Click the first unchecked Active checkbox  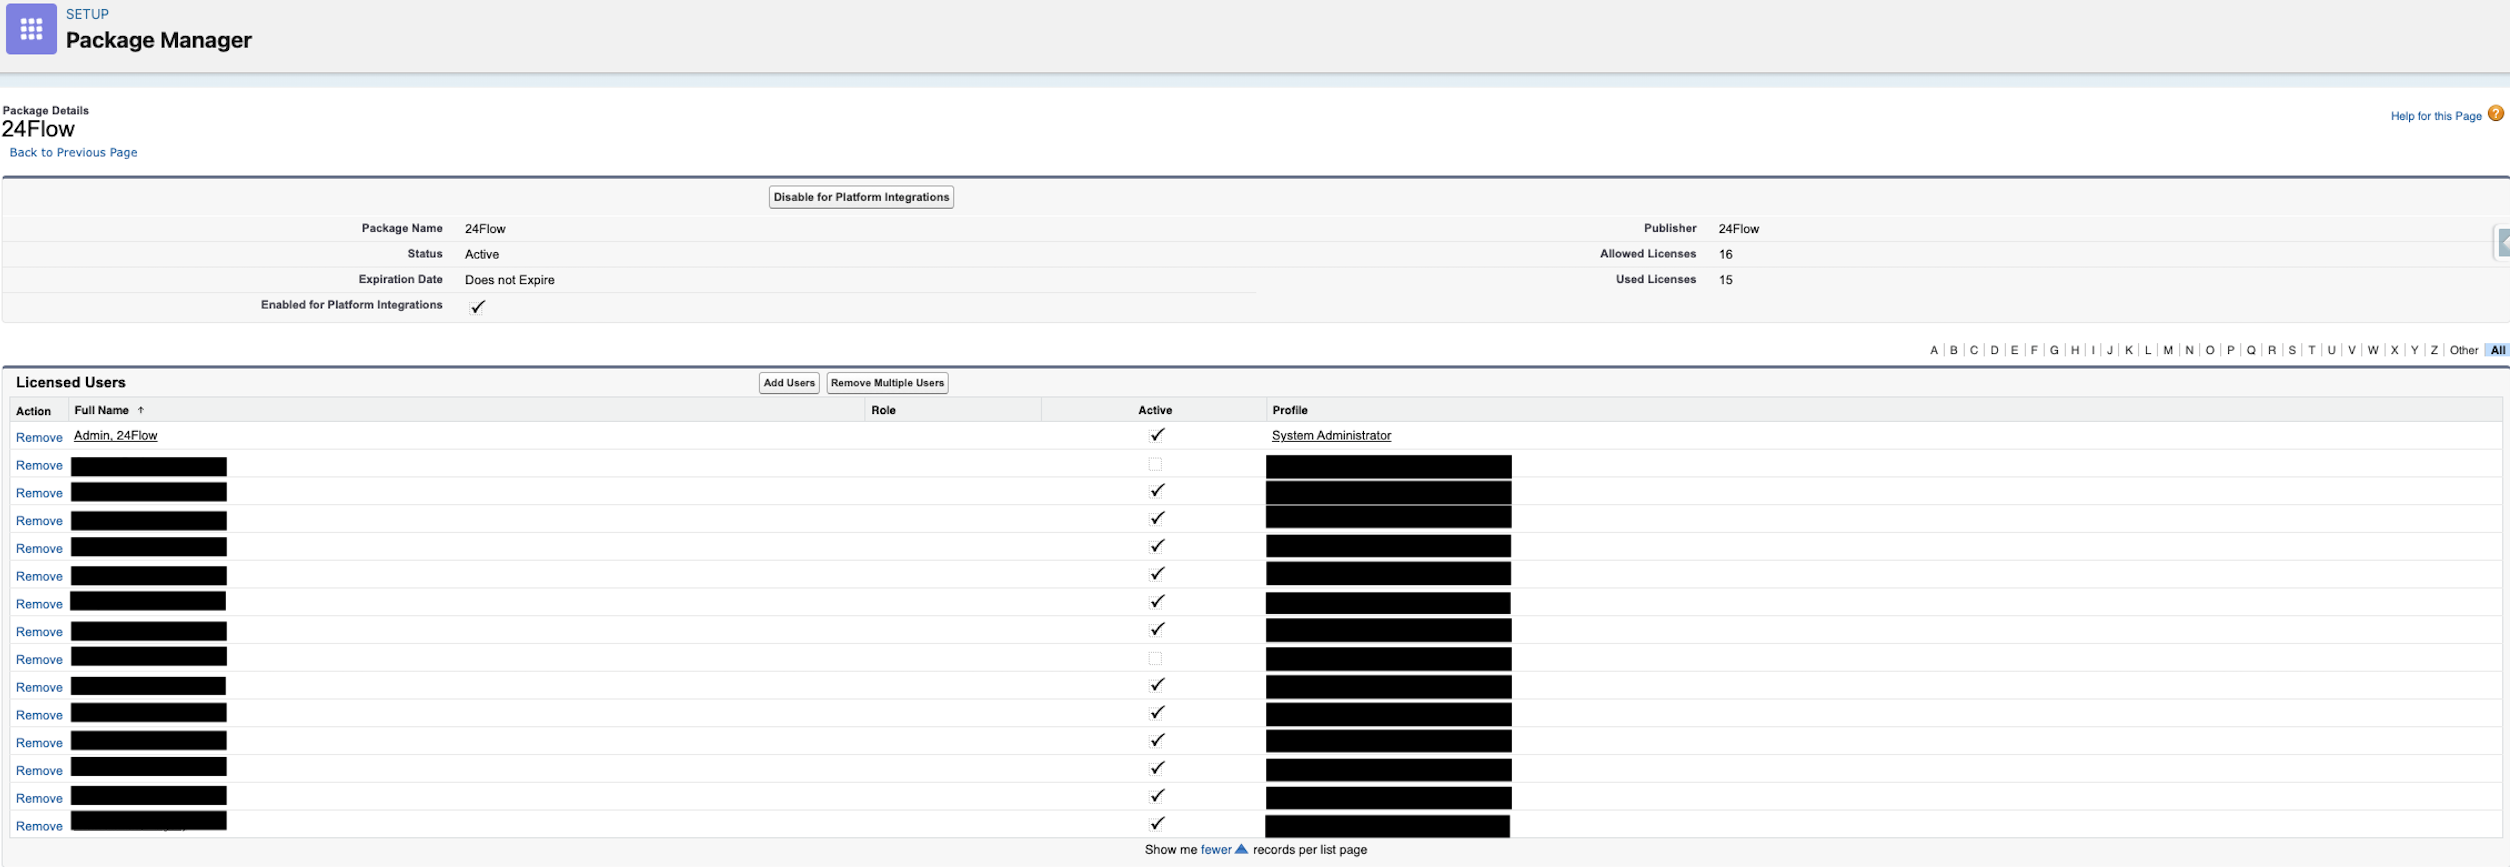click(x=1155, y=464)
